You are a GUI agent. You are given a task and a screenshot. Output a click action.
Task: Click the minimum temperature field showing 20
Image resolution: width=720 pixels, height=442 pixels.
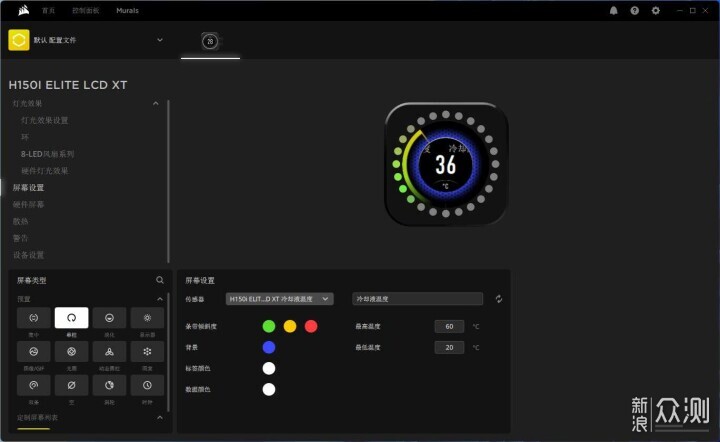pos(449,347)
